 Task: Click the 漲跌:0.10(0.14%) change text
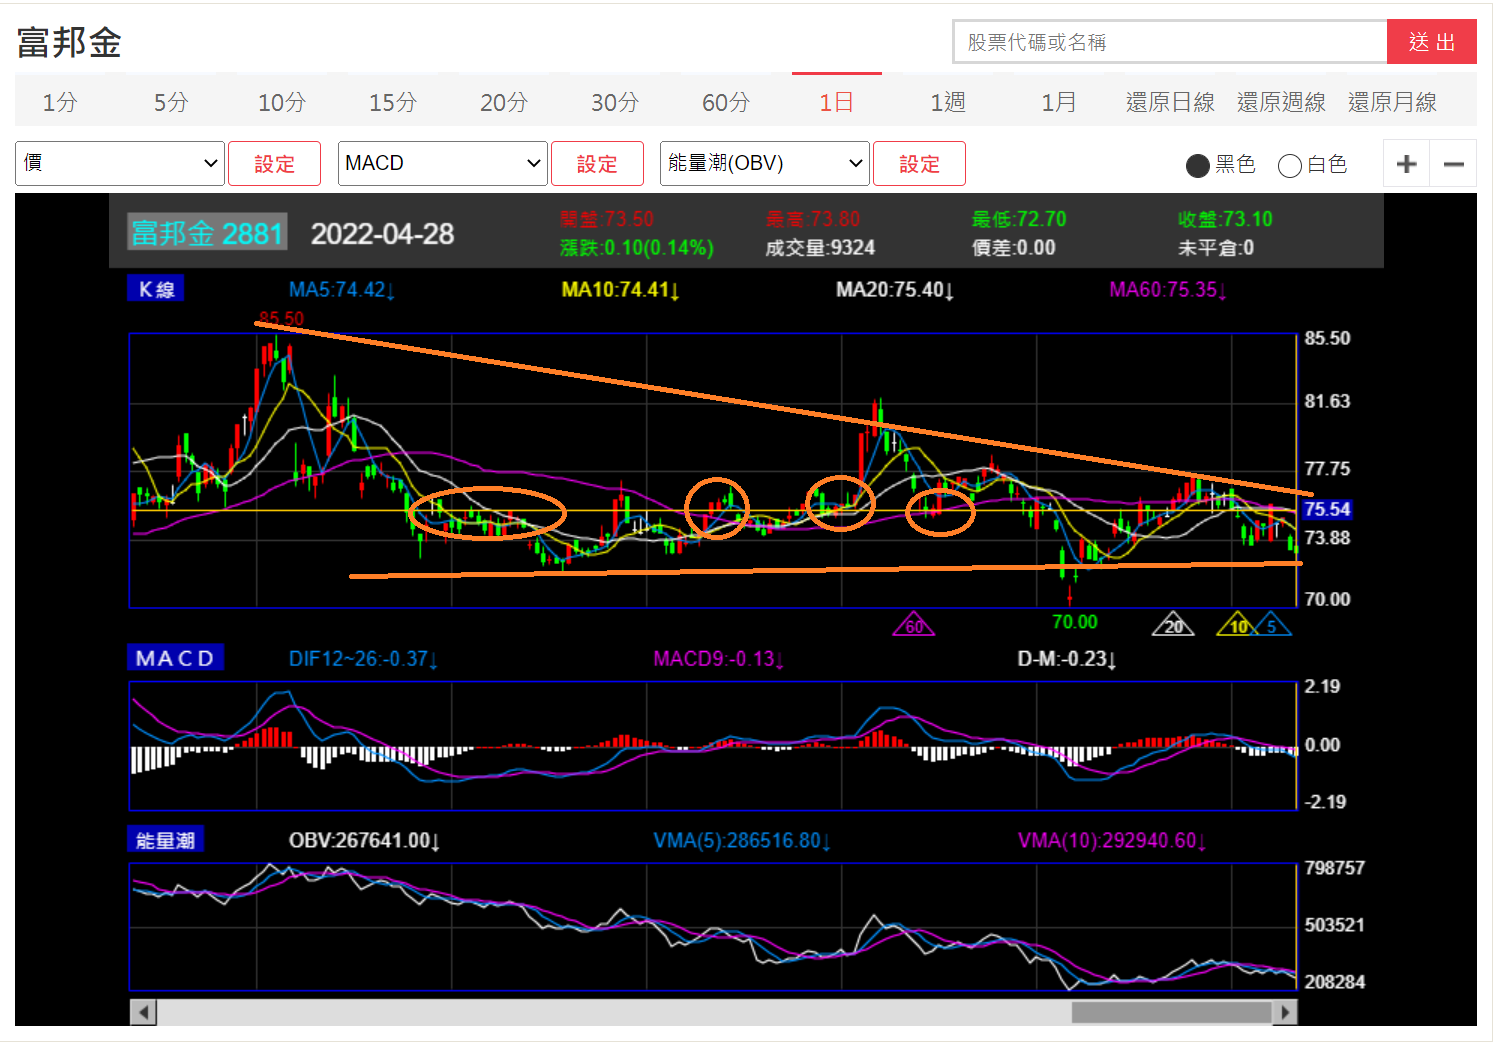tap(637, 248)
